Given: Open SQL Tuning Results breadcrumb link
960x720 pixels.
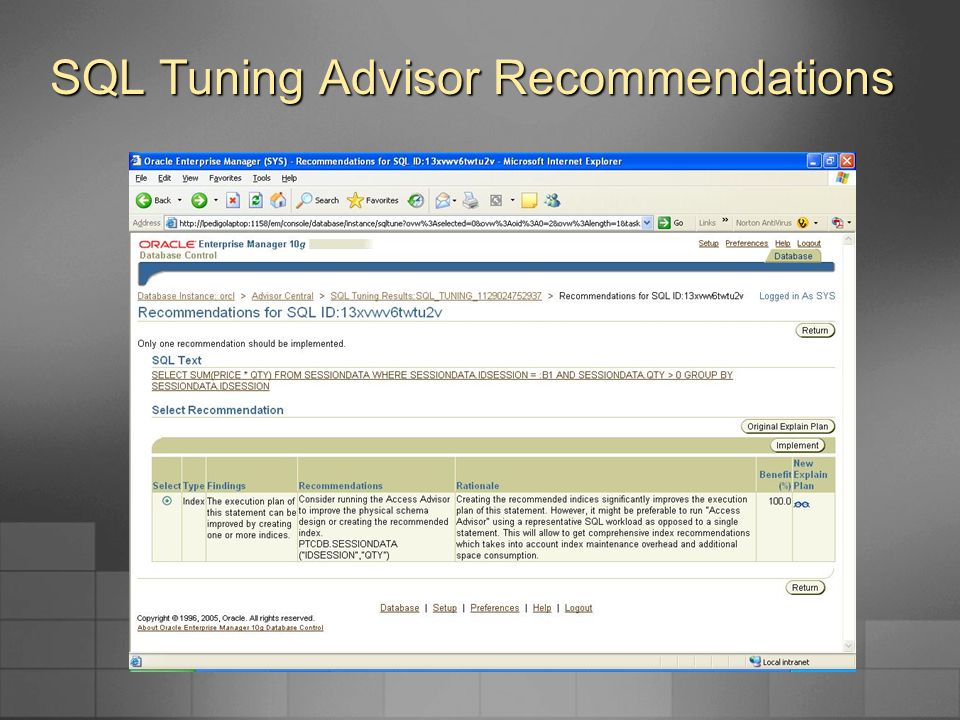Looking at the screenshot, I should click(436, 296).
